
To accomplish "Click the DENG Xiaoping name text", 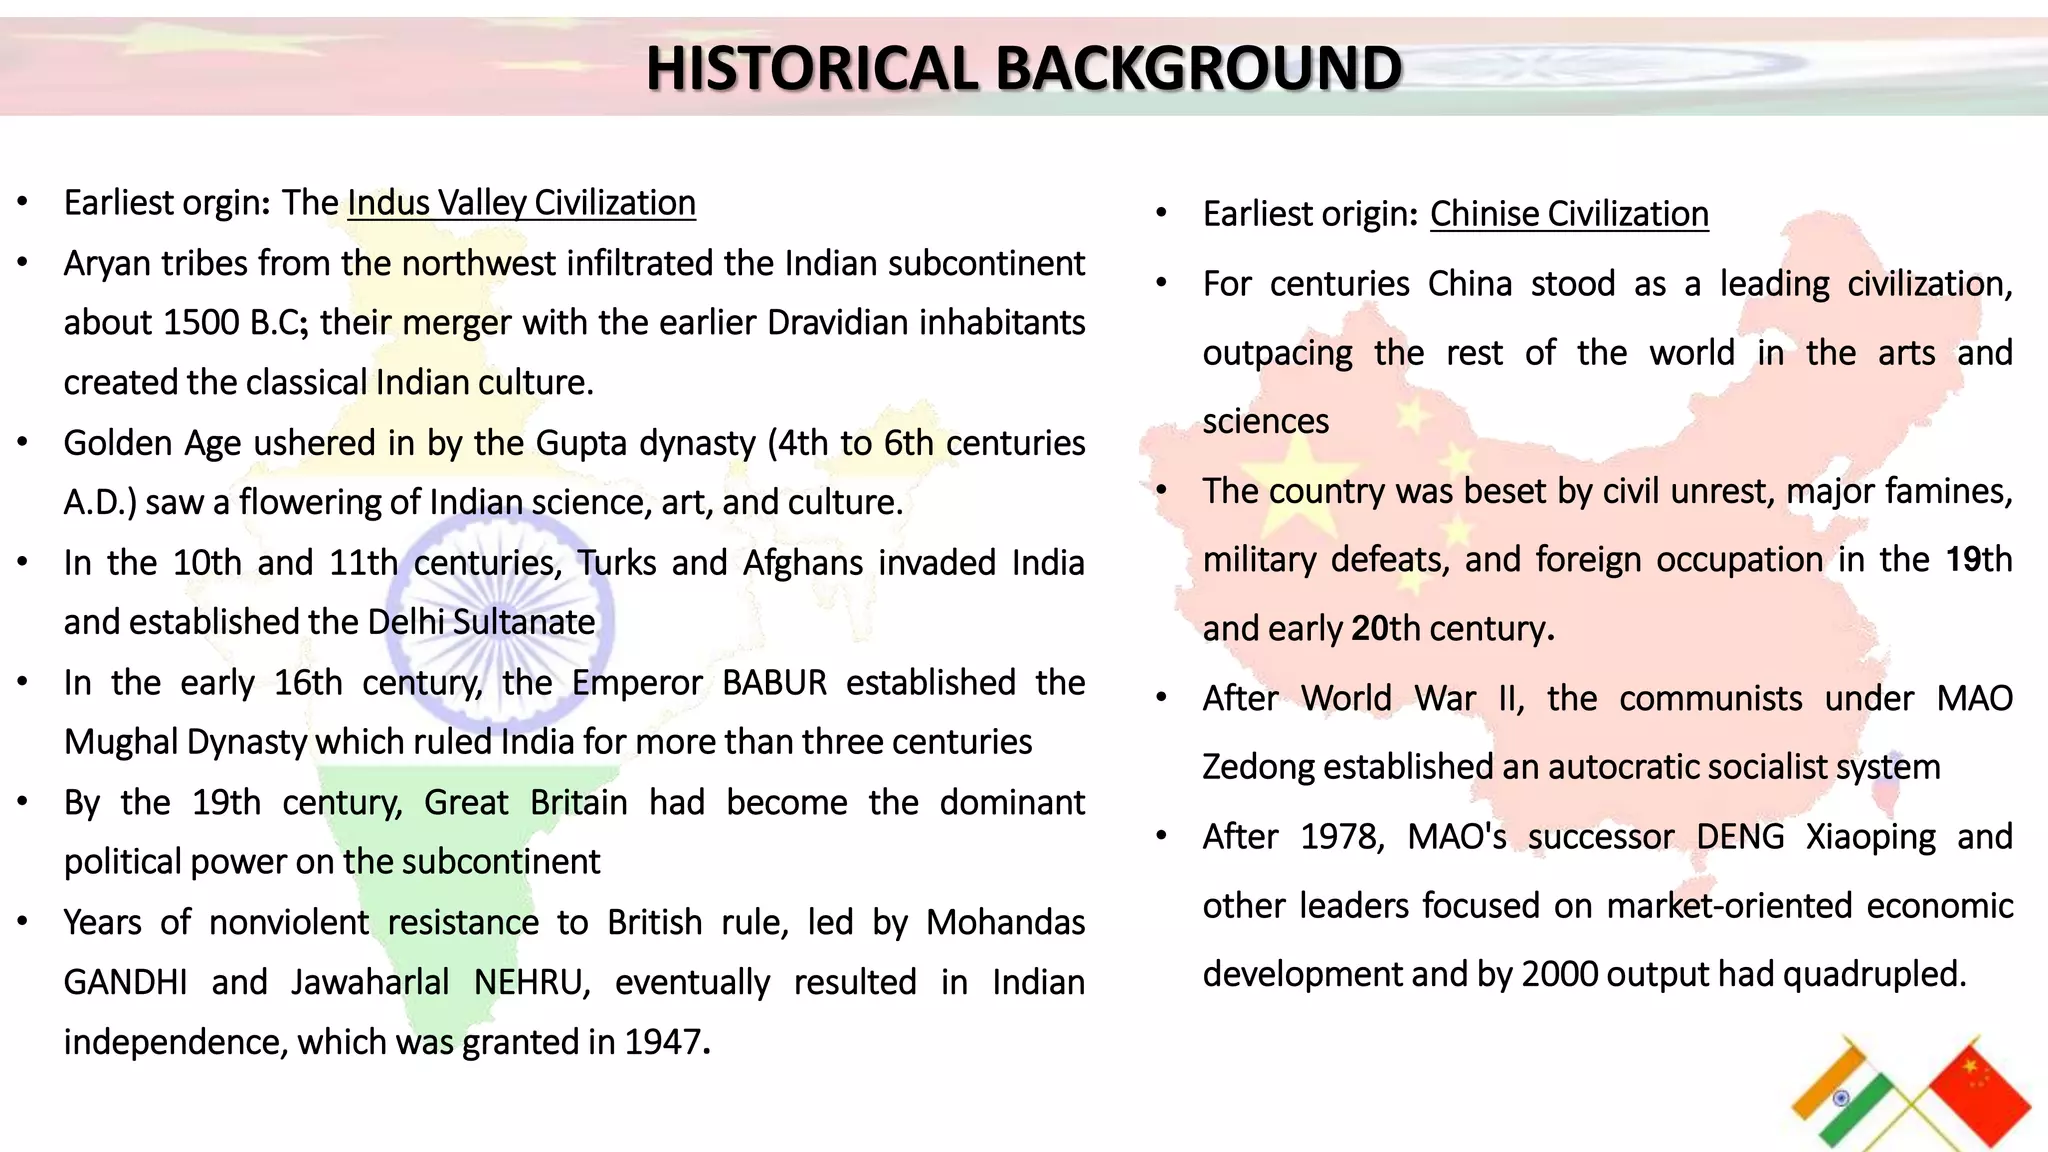I will pos(1816,836).
